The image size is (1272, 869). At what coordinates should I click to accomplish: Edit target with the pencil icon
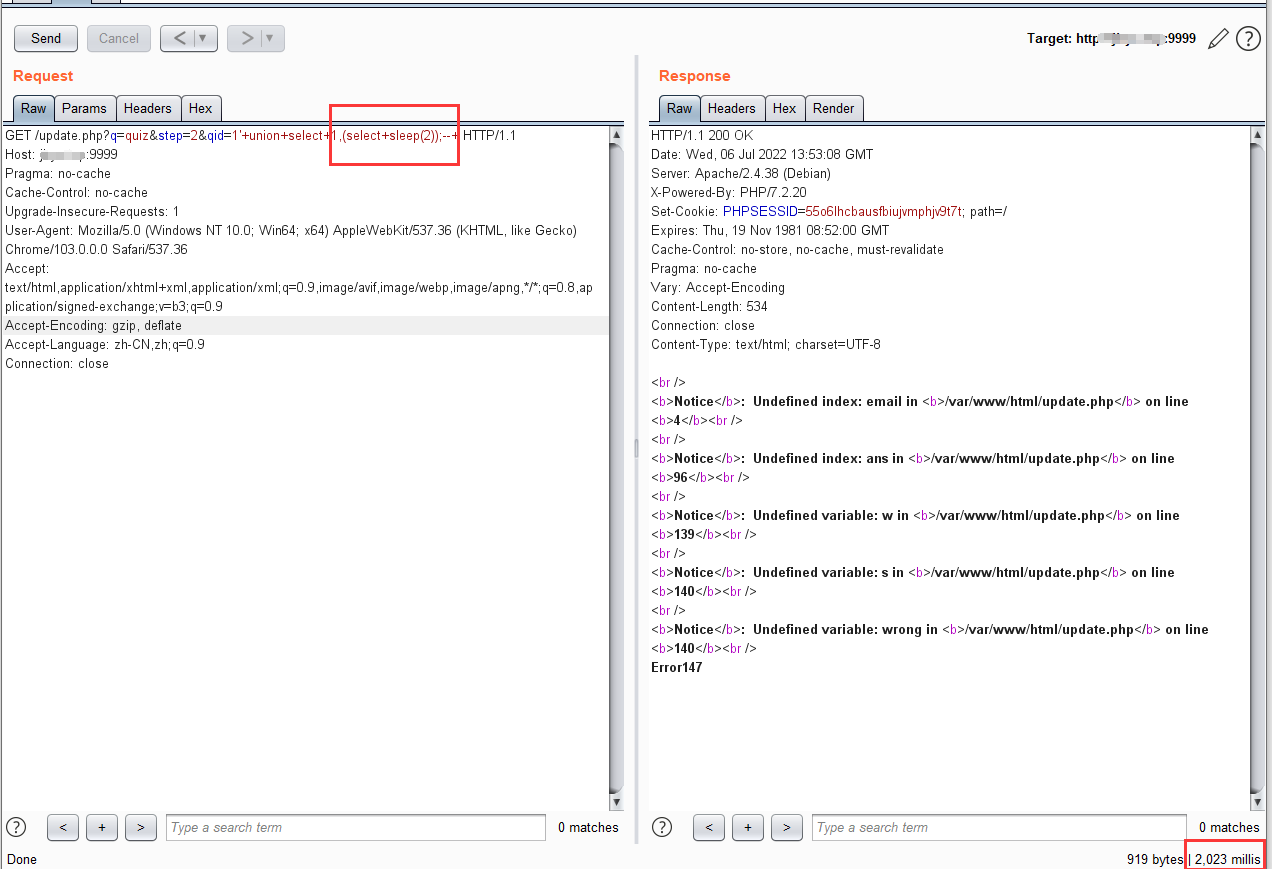tap(1218, 39)
